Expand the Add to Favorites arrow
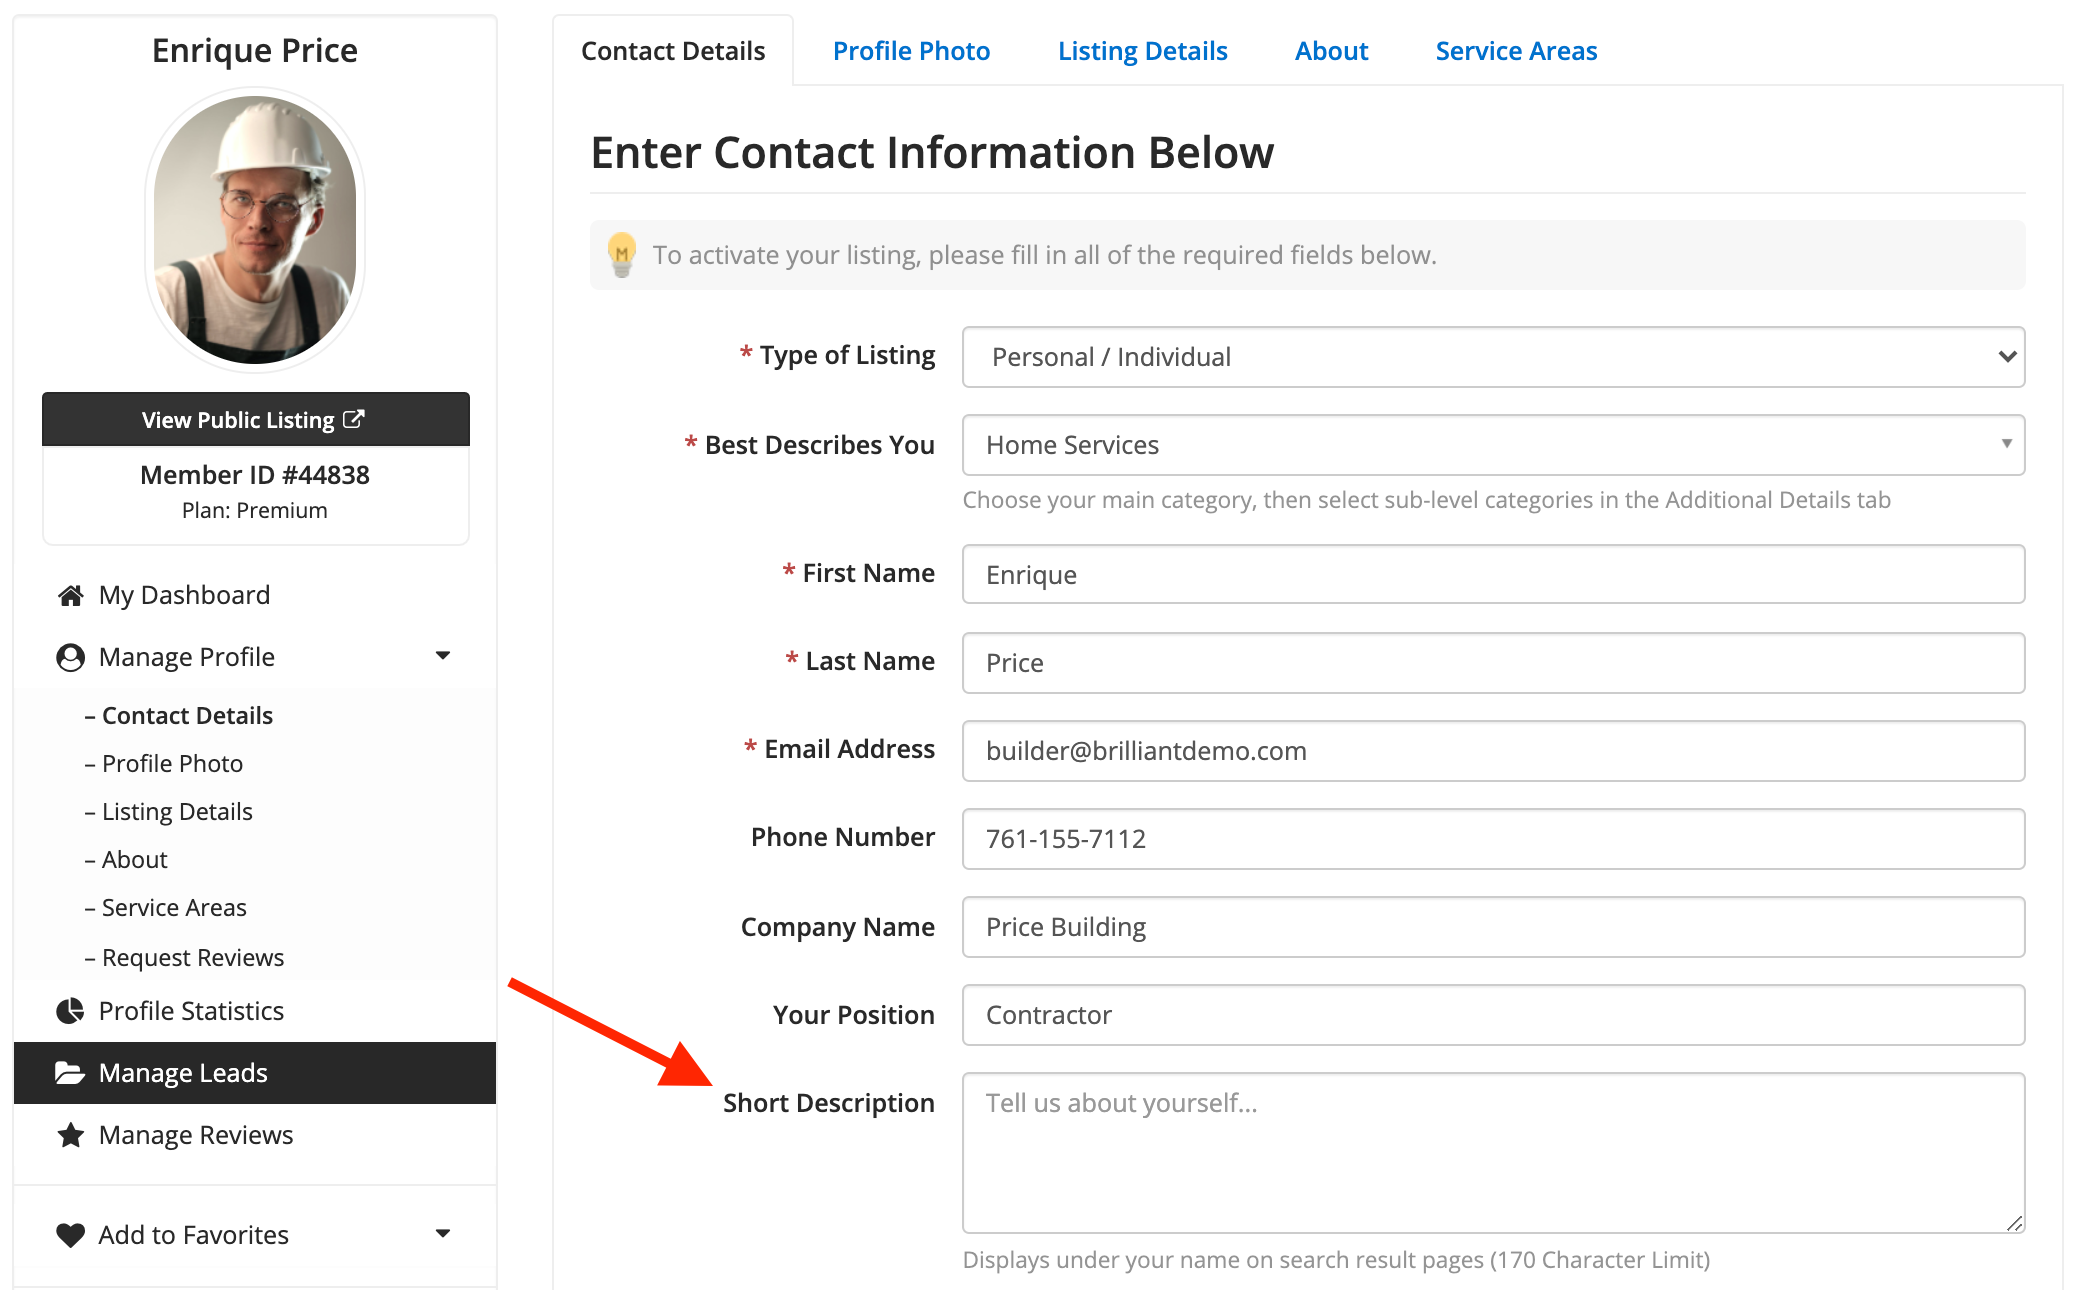This screenshot has width=2076, height=1290. pos(443,1234)
